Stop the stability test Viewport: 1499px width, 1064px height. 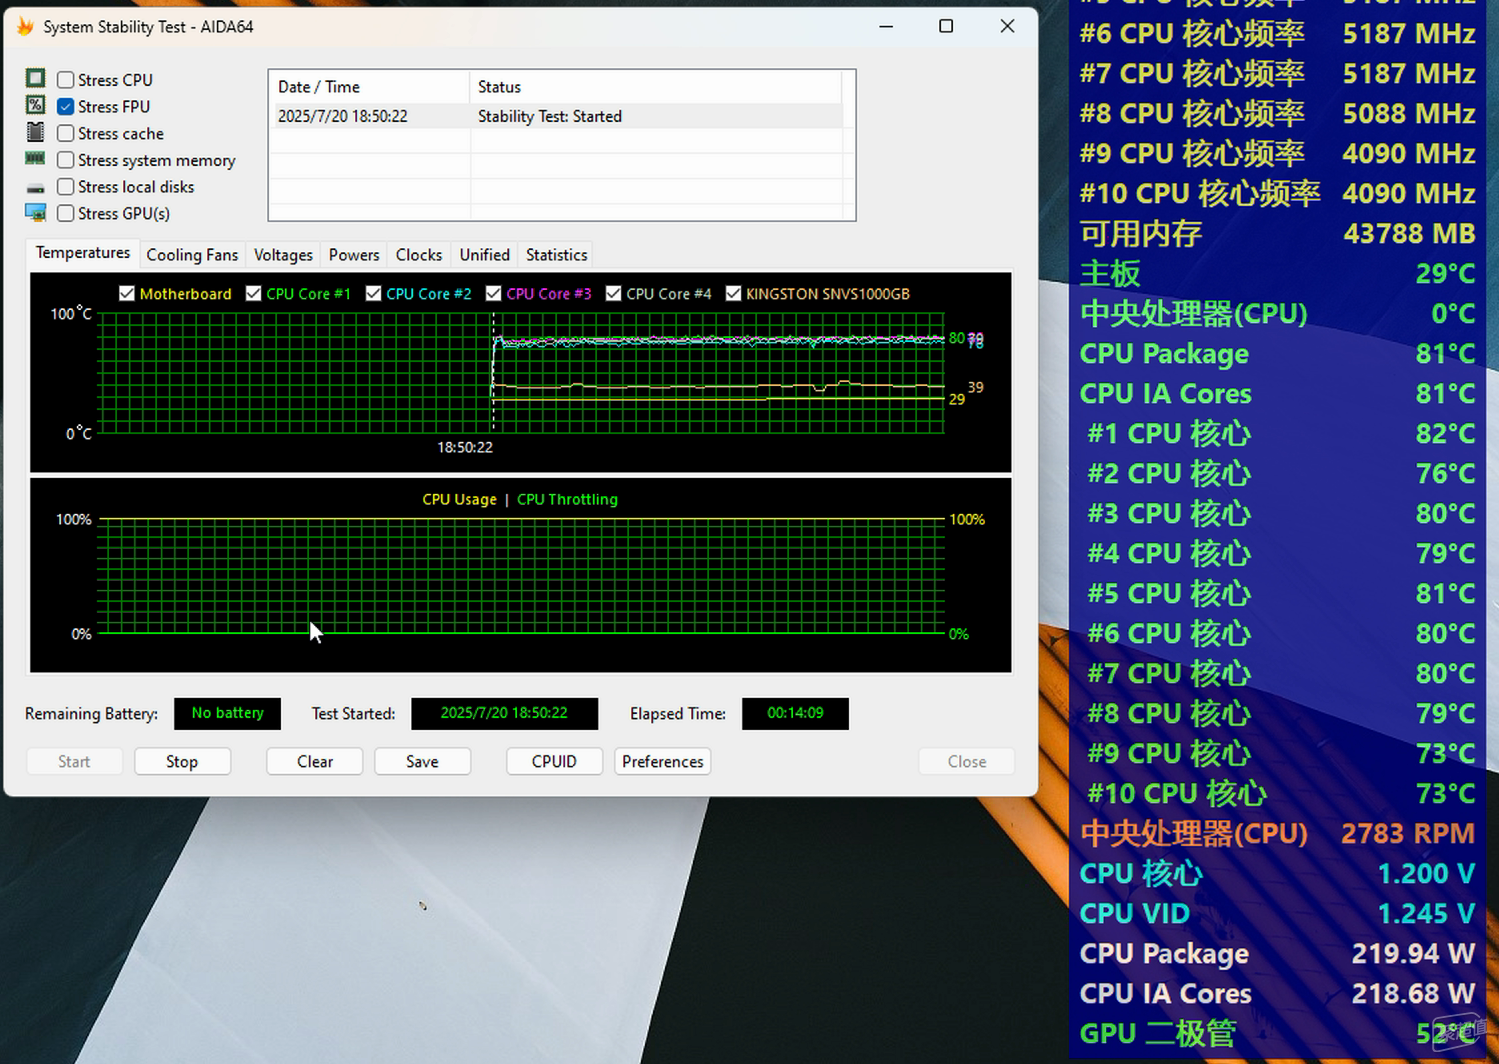click(182, 761)
